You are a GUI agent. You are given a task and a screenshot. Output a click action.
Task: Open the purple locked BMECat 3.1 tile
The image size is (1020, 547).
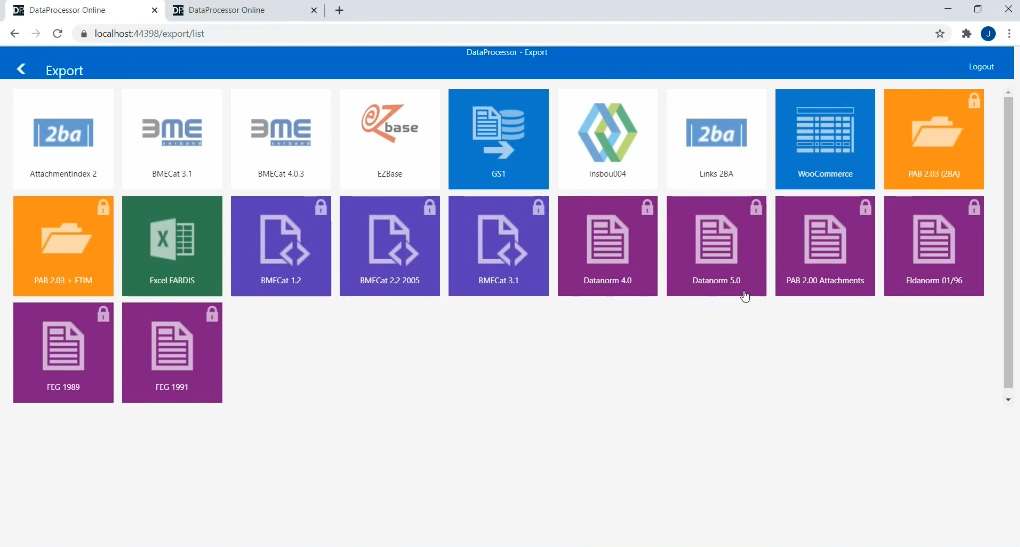[x=498, y=246]
